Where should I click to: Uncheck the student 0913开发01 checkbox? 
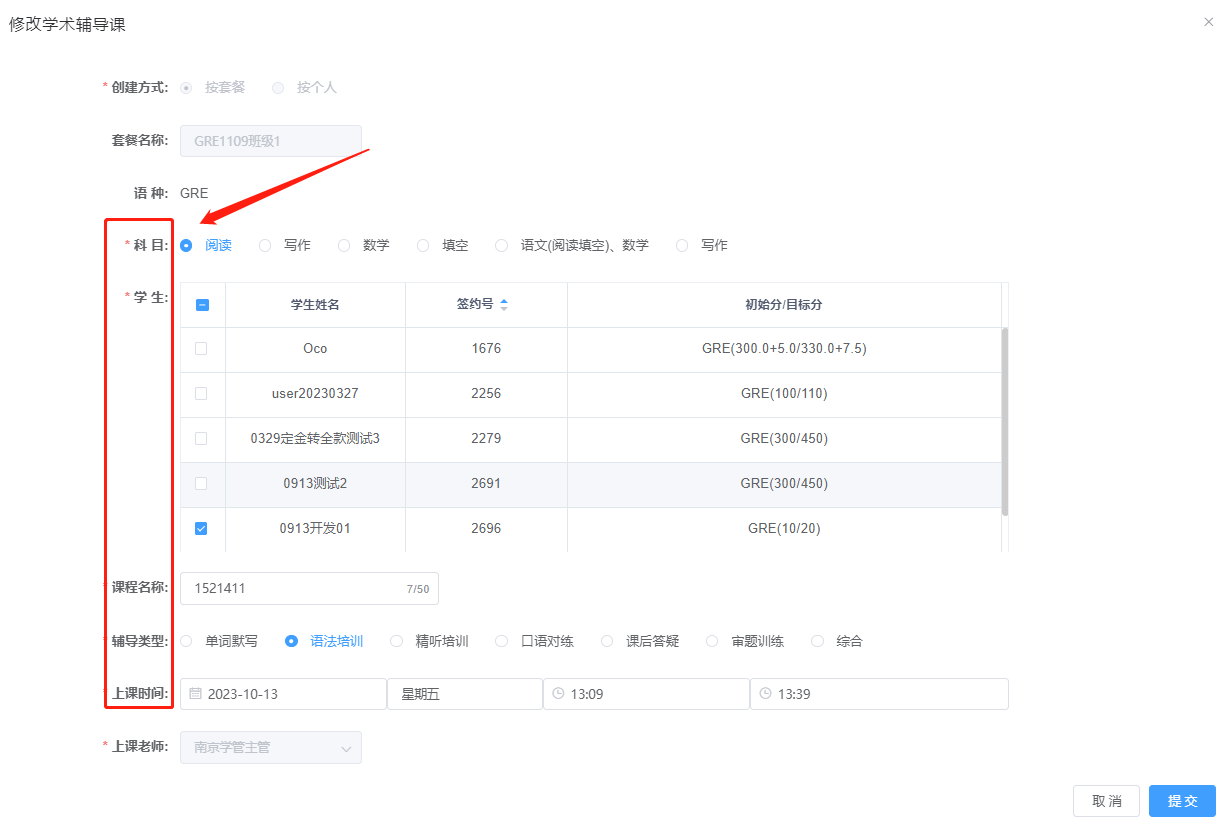coord(201,529)
